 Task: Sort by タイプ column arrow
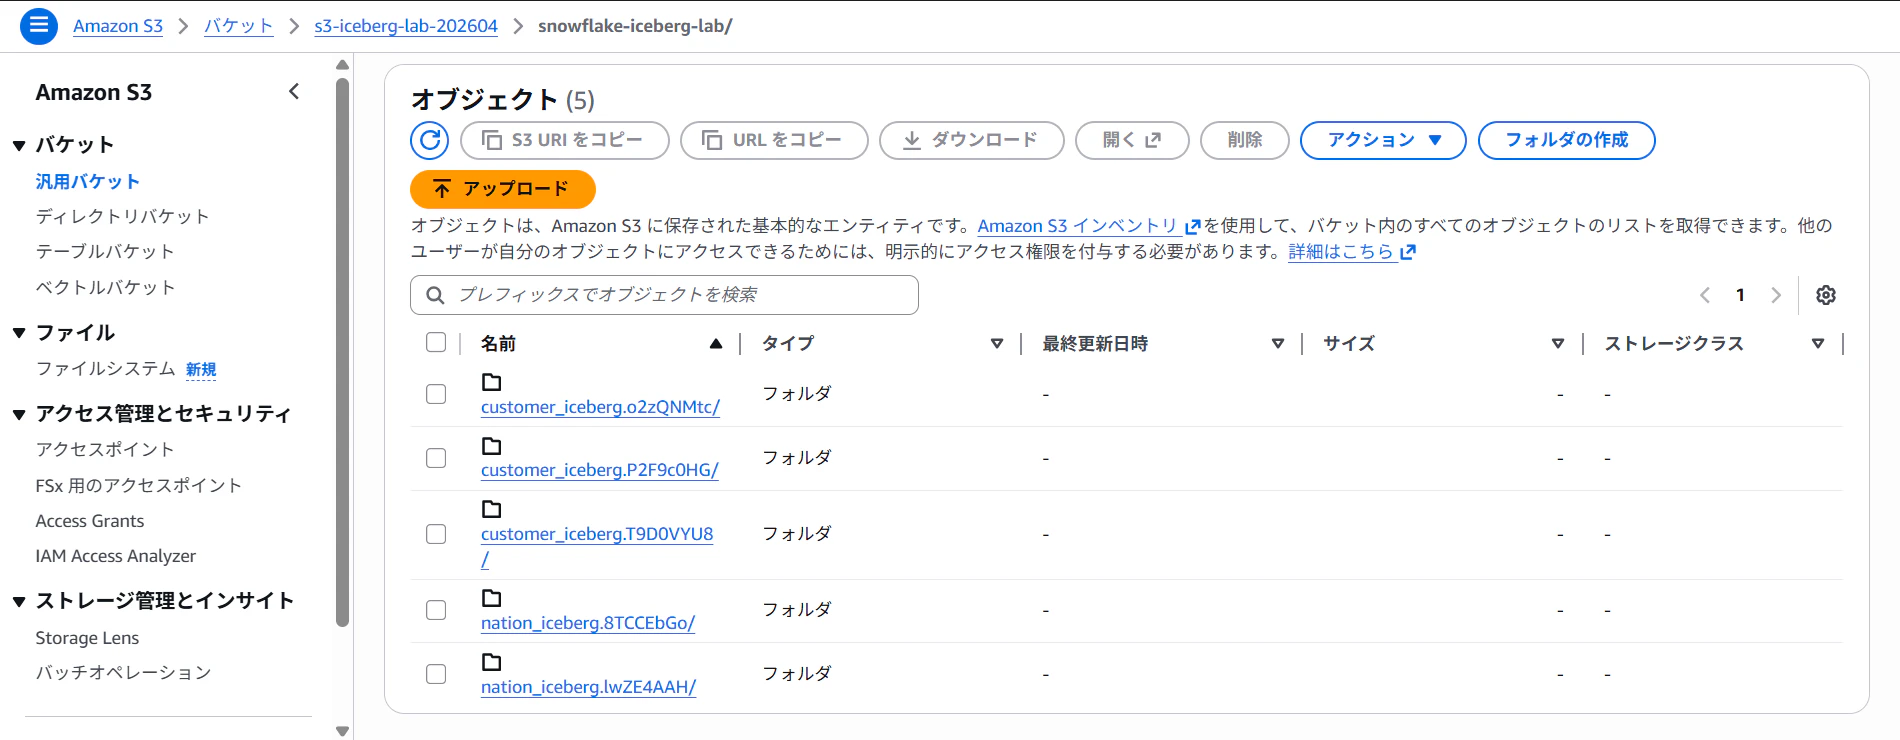click(x=997, y=343)
